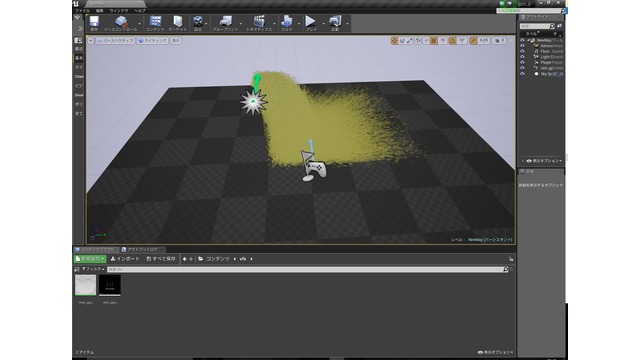
Task: Open Source Control (ソースコントロール) toolbar icon
Action: (x=120, y=23)
